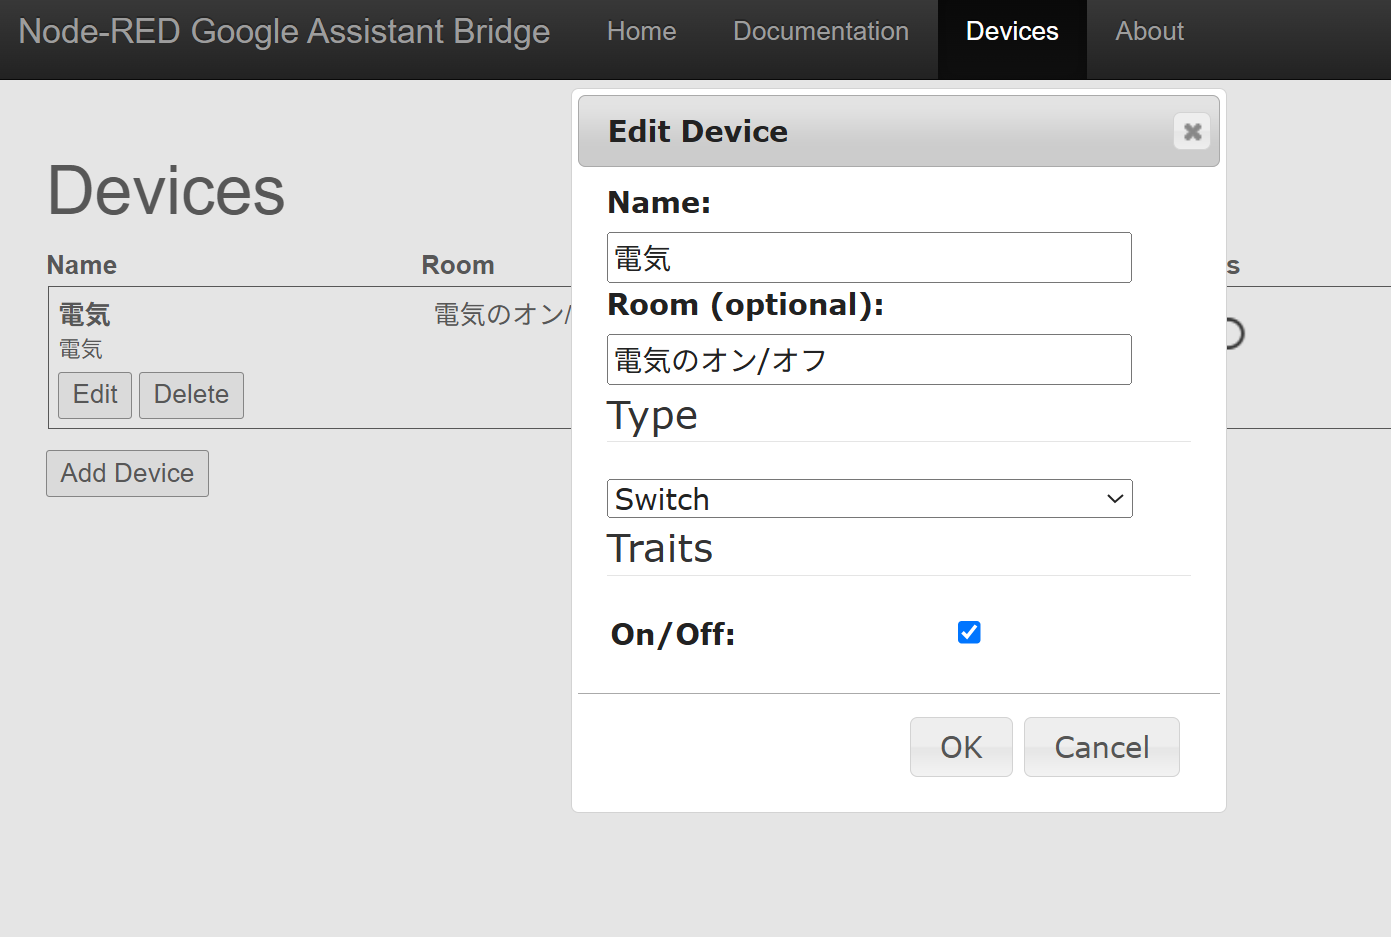1391x937 pixels.
Task: Select the 電気 device name in the table
Action: [x=84, y=314]
